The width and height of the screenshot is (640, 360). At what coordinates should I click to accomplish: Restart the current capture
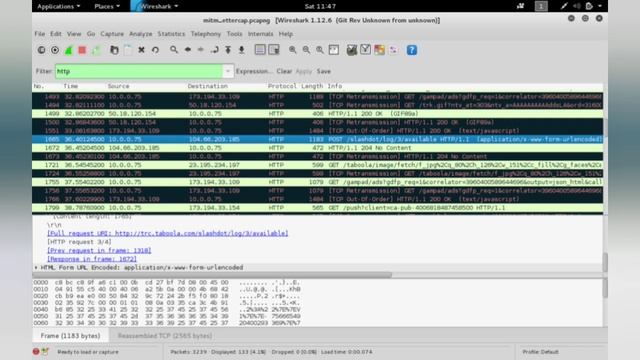coord(96,50)
